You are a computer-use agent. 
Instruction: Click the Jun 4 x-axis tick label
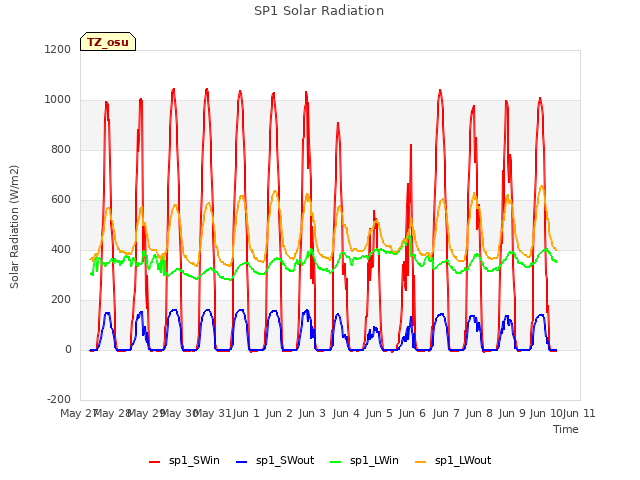point(346,413)
